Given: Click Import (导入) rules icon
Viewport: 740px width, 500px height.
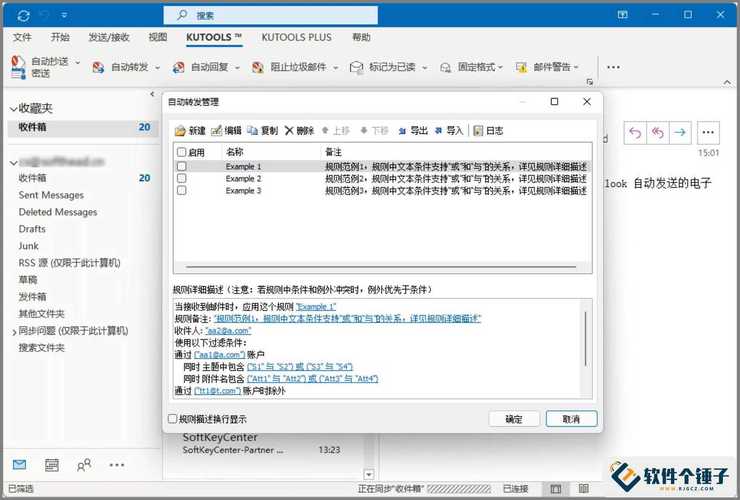Looking at the screenshot, I should click(438, 131).
